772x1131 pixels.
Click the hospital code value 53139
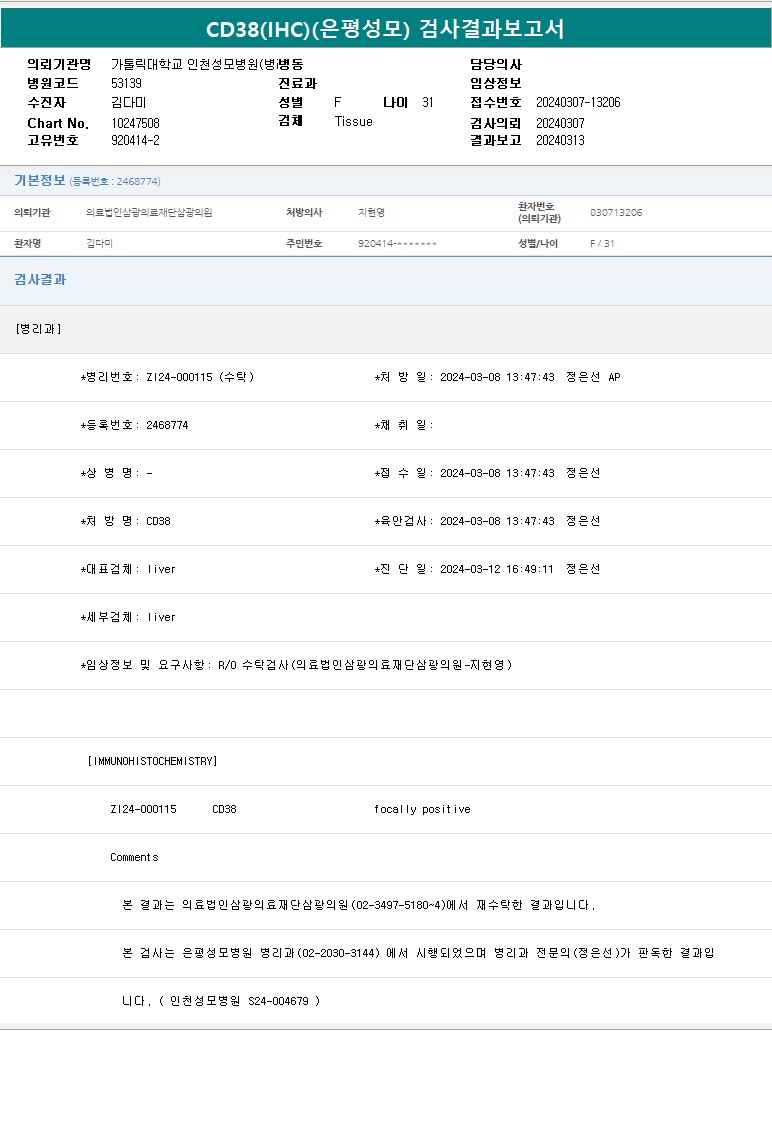(x=126, y=84)
